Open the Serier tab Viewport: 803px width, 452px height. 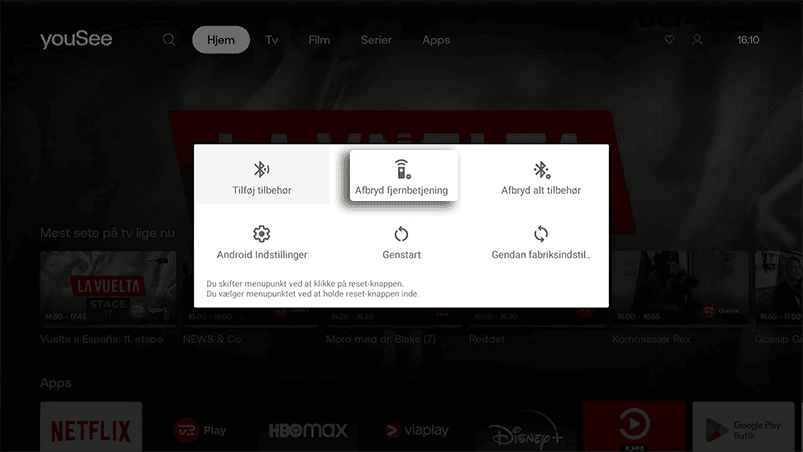pyautogui.click(x=376, y=40)
